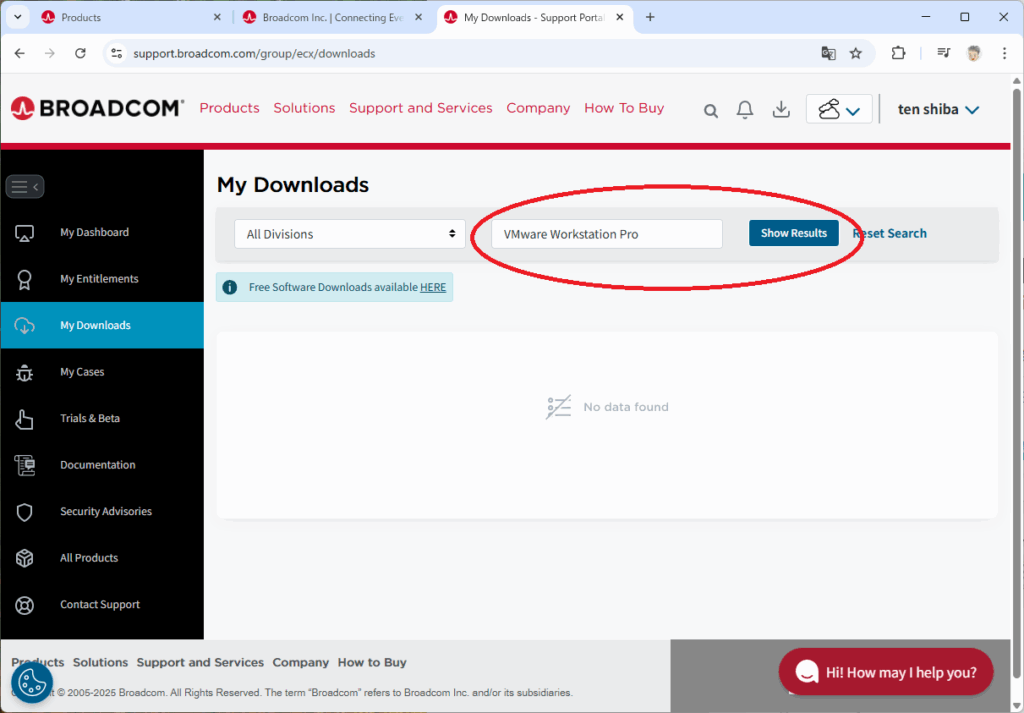Click the My Cases bug icon
The image size is (1024, 713).
[25, 373]
